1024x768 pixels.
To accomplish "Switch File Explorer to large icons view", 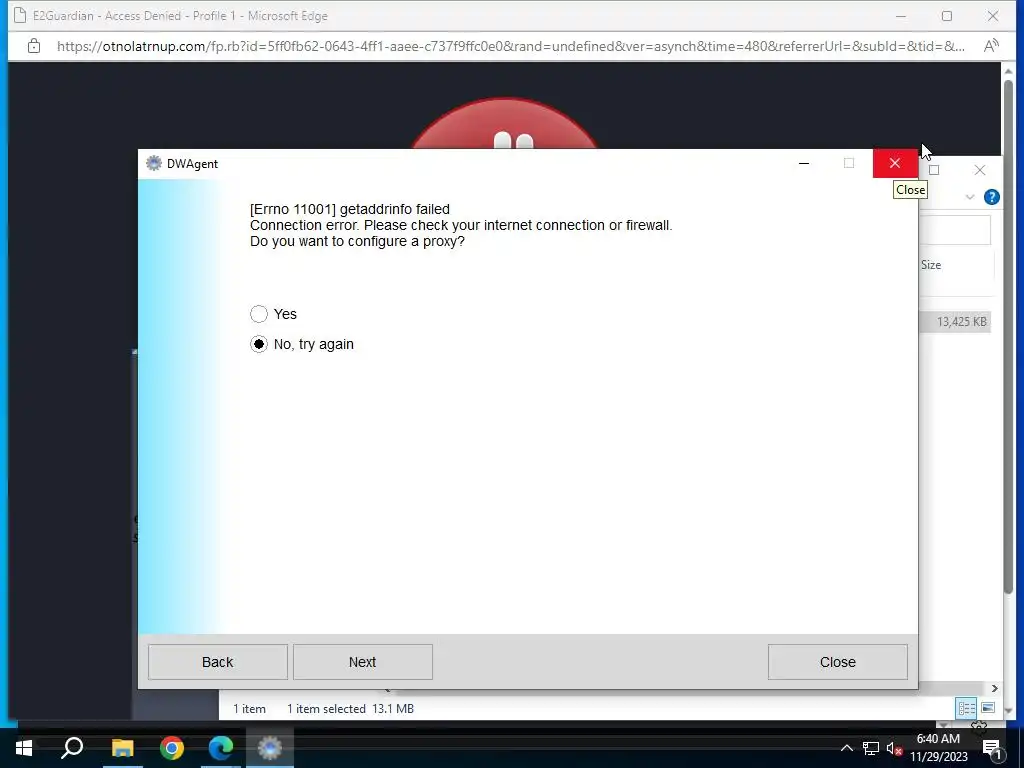I will (988, 708).
